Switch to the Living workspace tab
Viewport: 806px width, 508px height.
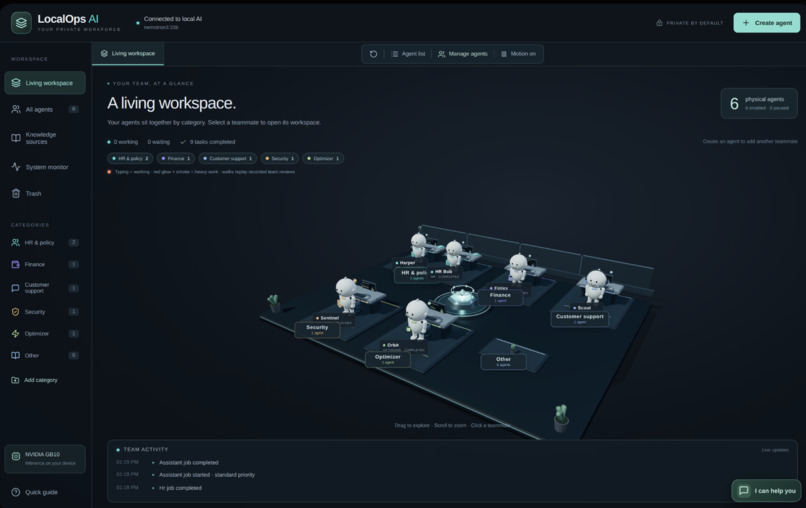coord(128,53)
